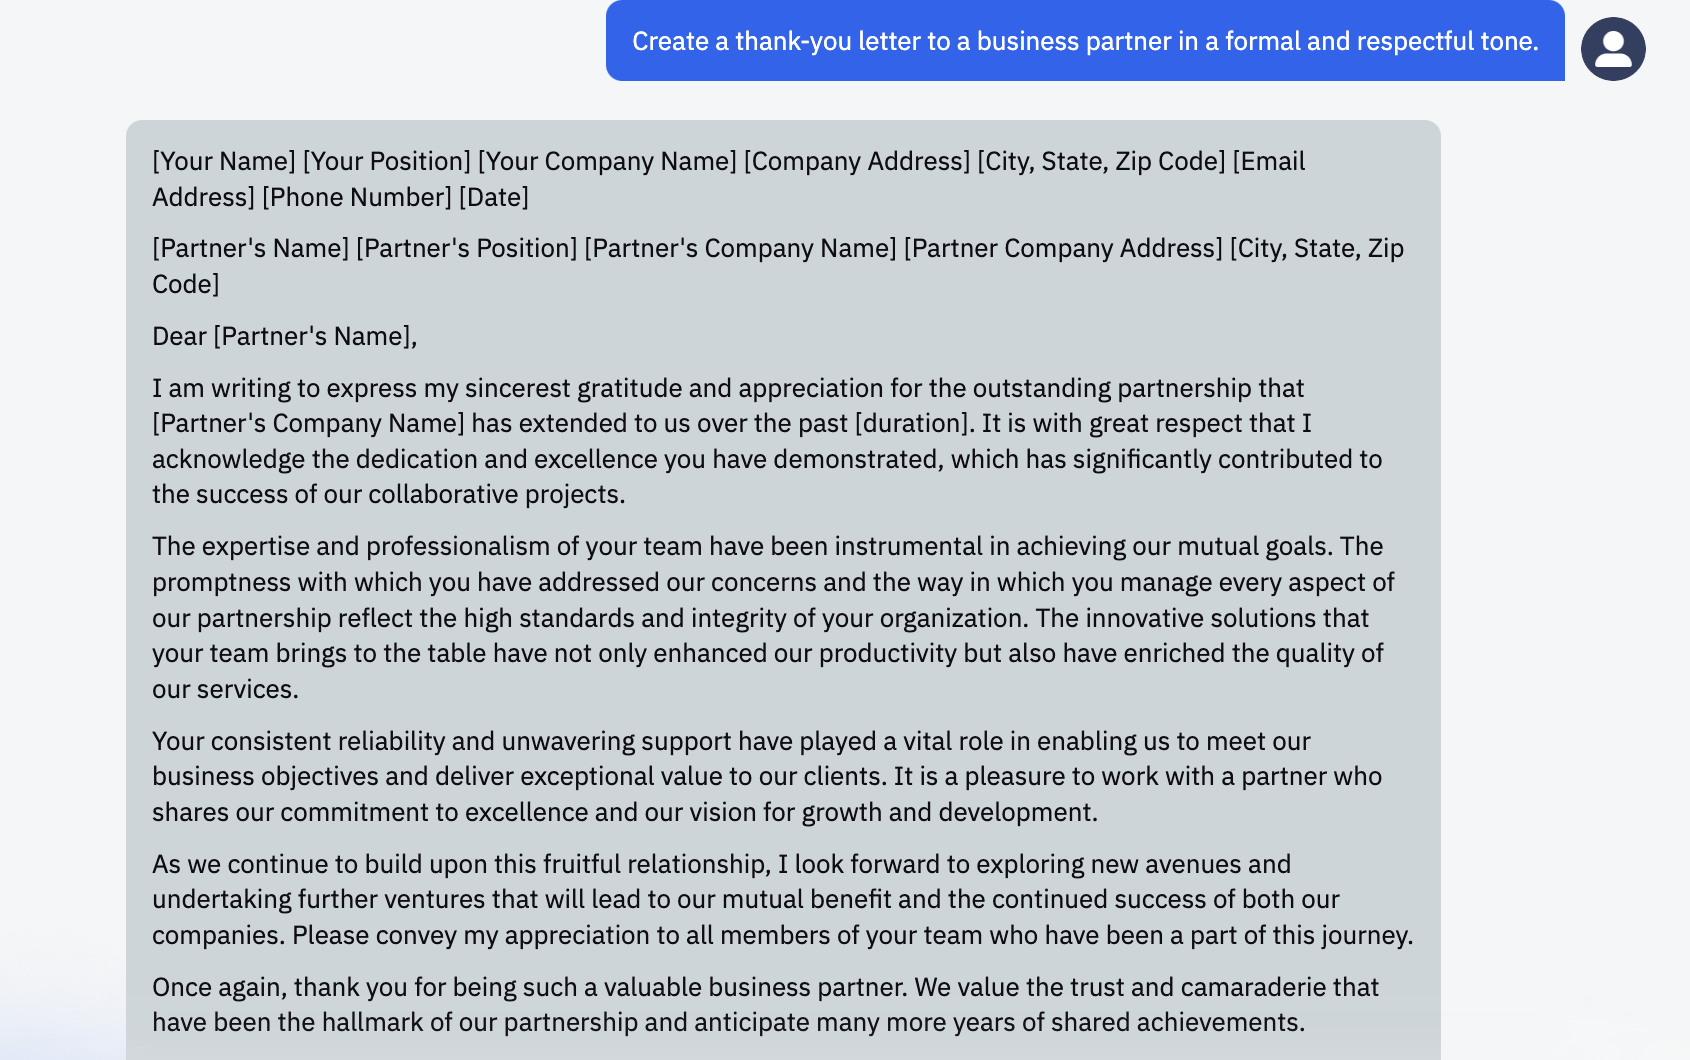1690x1060 pixels.
Task: Click the [Company Address] placeholder in sender block
Action: coord(857,161)
